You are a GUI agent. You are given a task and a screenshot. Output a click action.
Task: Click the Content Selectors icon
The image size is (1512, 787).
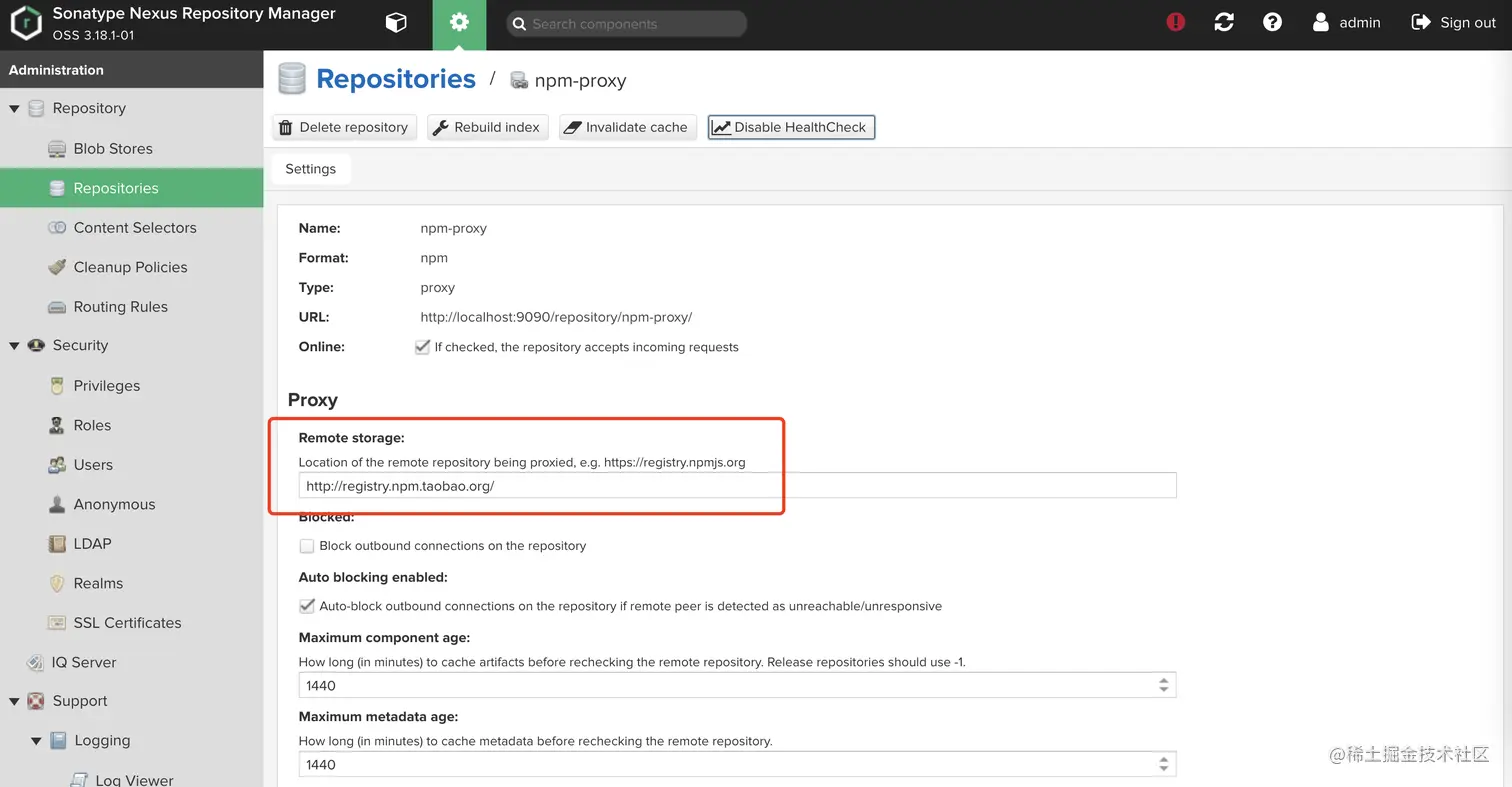click(57, 228)
